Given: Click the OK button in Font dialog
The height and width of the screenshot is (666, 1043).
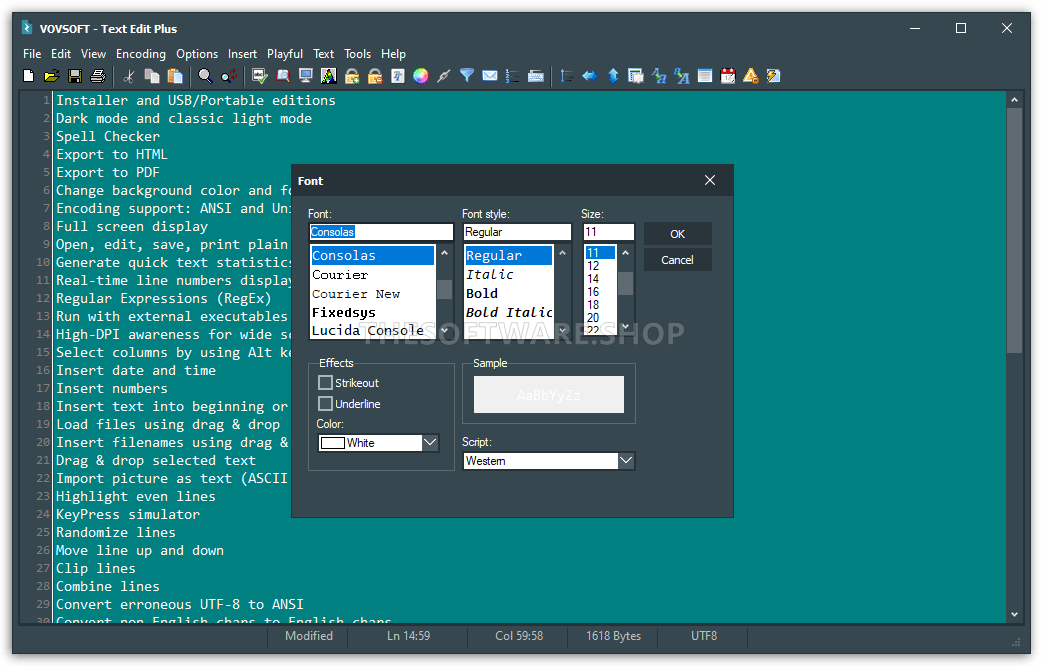Looking at the screenshot, I should 677,234.
